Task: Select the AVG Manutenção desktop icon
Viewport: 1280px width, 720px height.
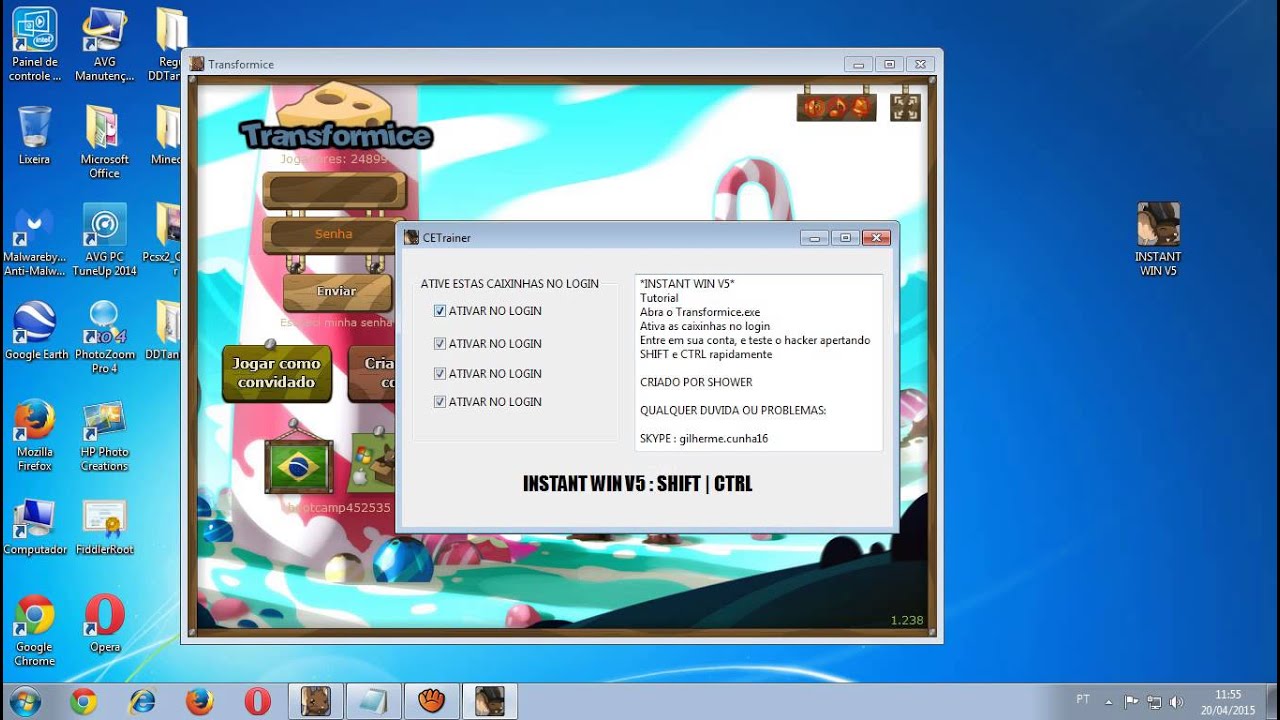Action: (104, 44)
